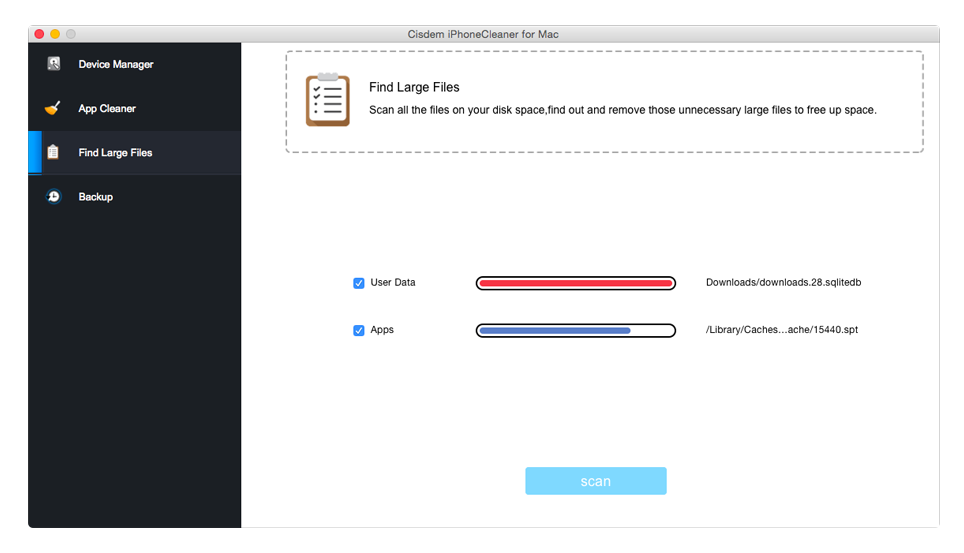Click the Find Large Files heading
The height and width of the screenshot is (553, 964).
414,87
